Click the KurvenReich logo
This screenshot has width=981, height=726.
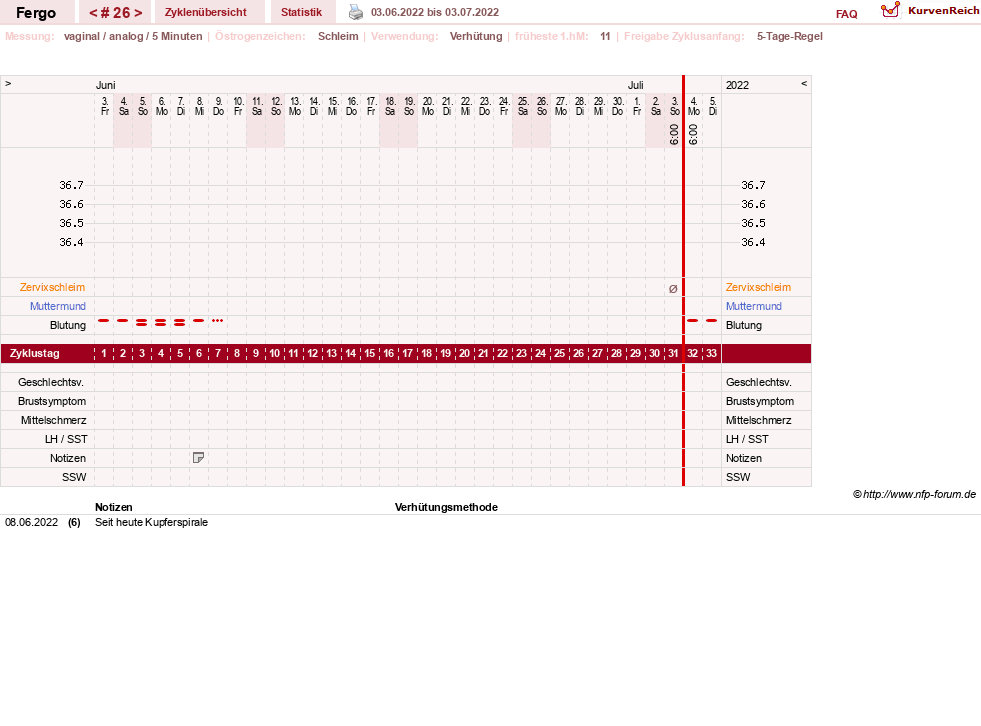pos(930,11)
